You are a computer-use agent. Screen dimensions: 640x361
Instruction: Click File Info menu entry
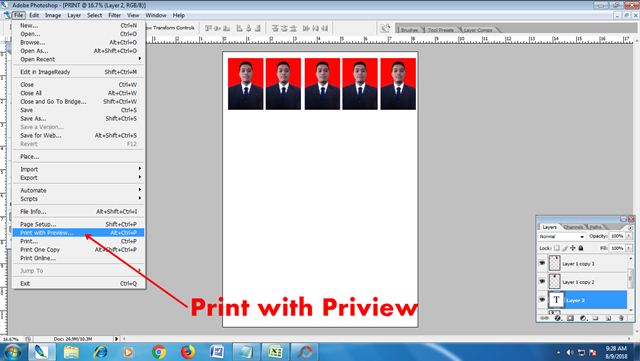[78, 212]
